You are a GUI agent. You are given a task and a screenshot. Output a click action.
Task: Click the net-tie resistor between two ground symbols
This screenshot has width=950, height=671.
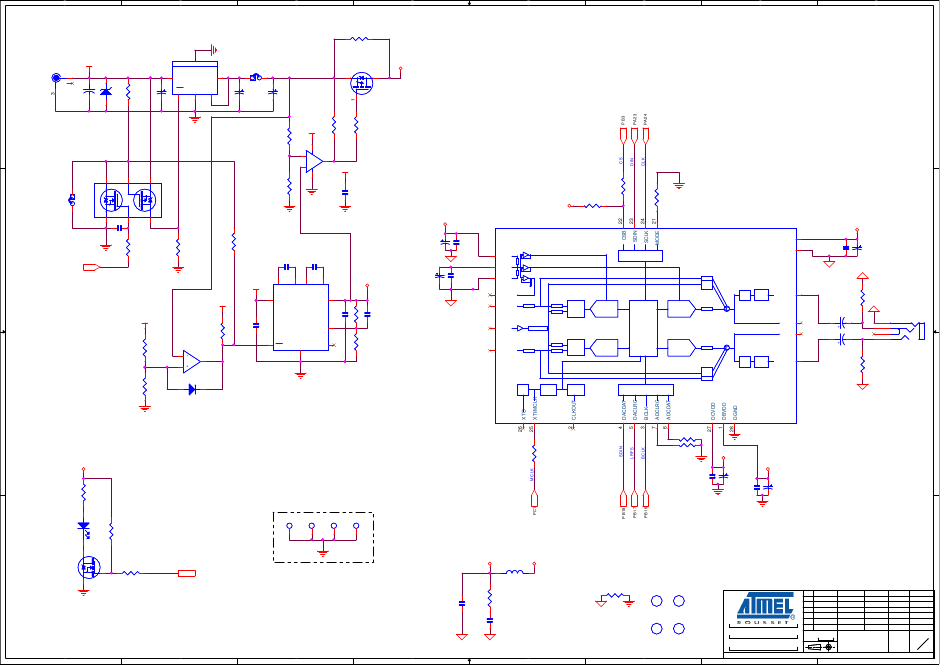point(615,596)
